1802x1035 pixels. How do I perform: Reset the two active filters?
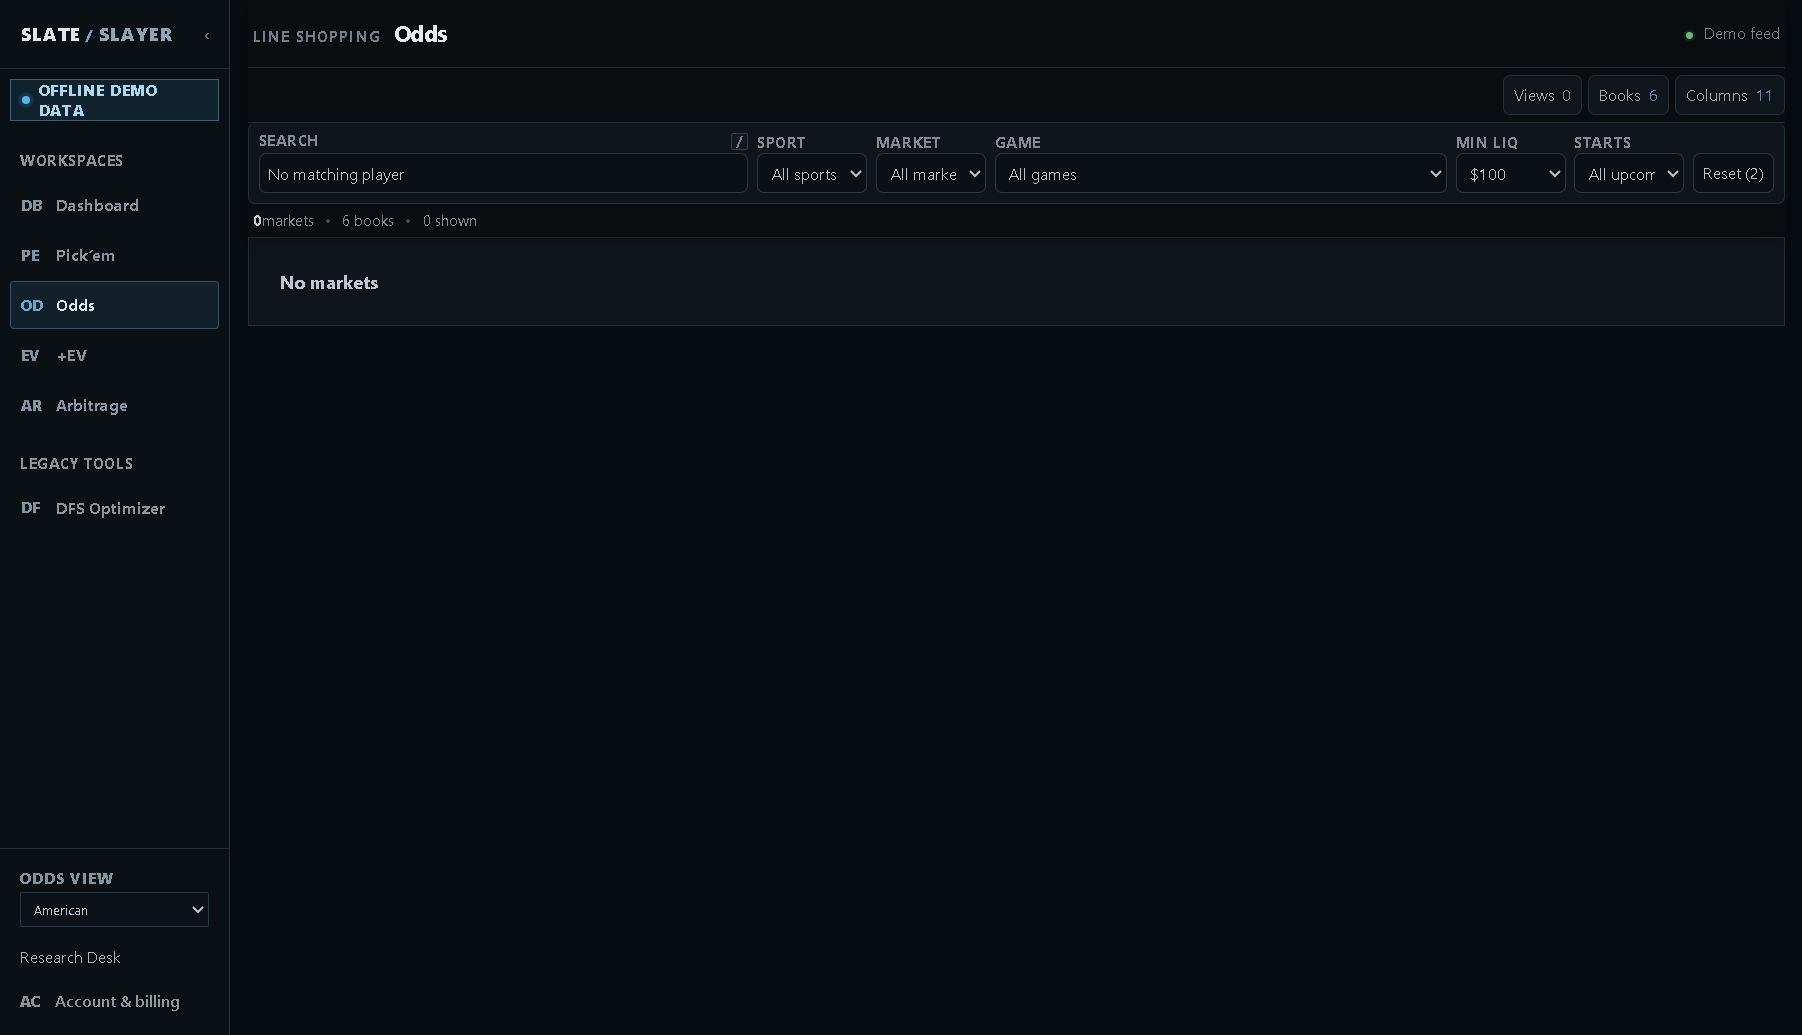point(1733,173)
